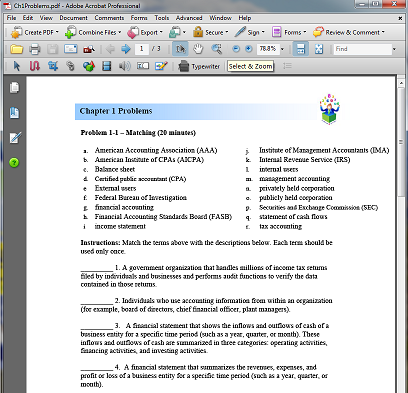This screenshot has height=393, width=408.
Task: Click the Combine Files icon
Action: tap(70, 32)
